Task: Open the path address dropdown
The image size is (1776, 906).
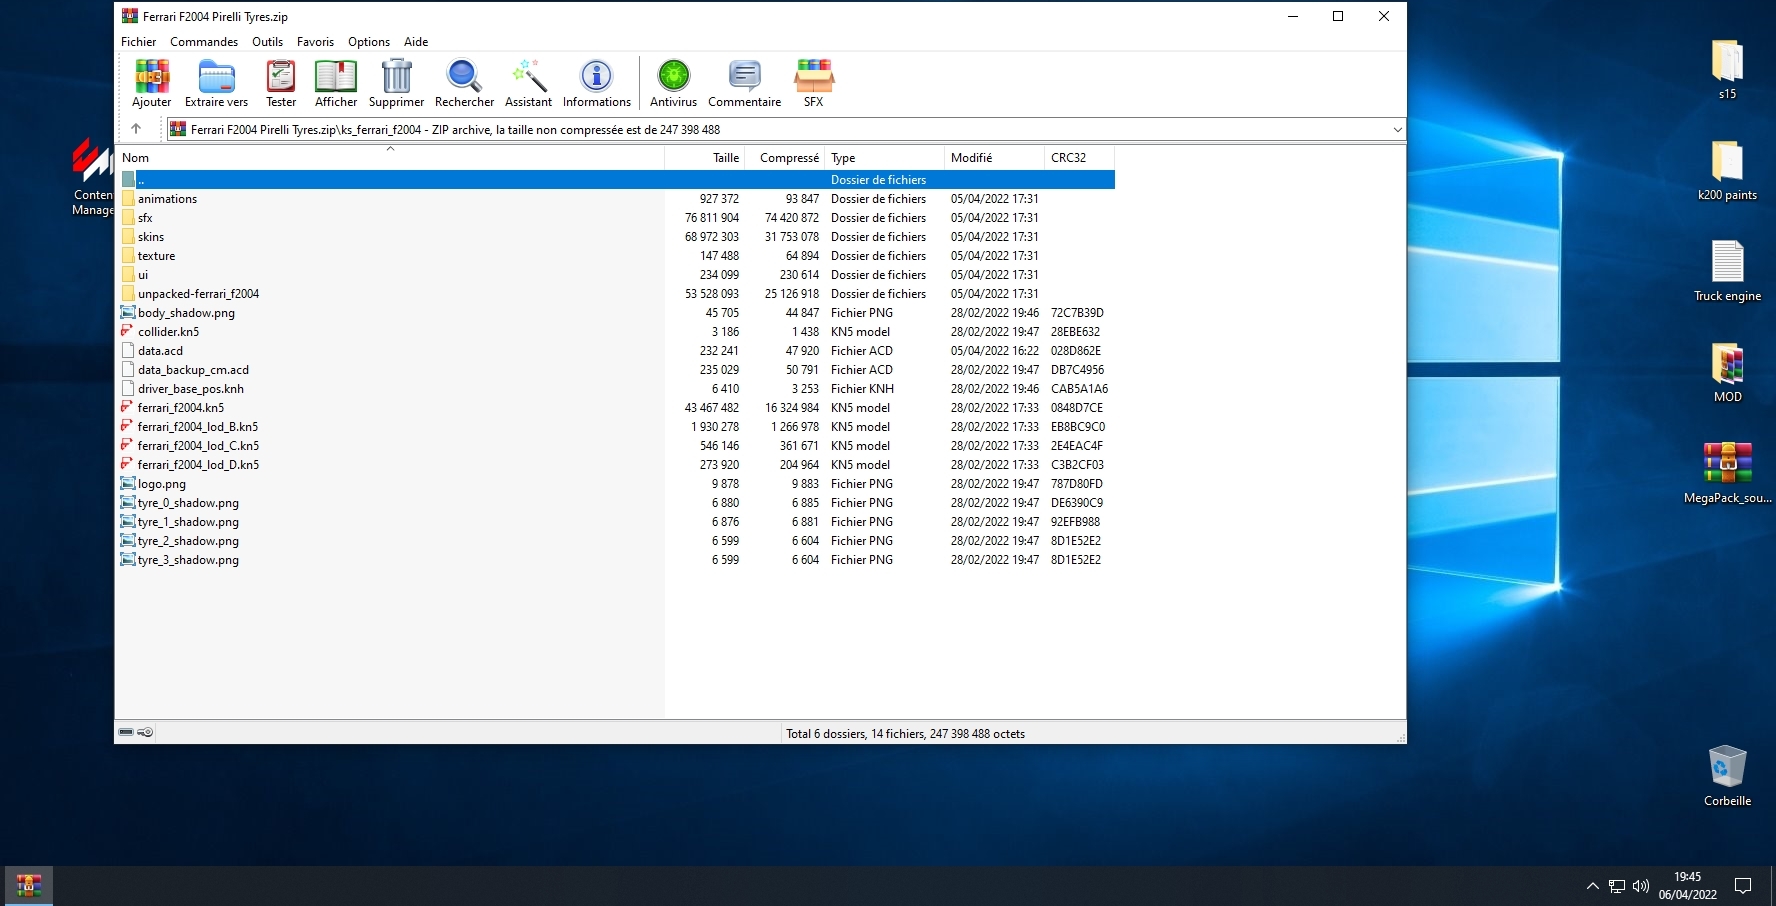Action: 1397,129
